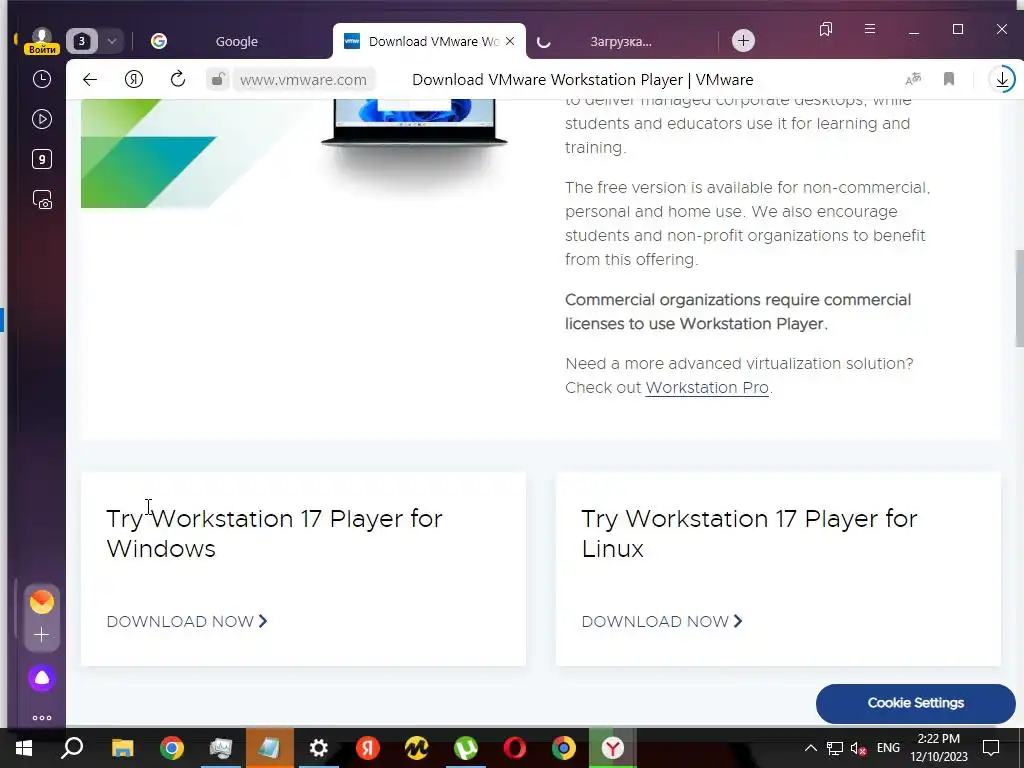Open Settings gear from taskbar
The height and width of the screenshot is (768, 1024).
click(319, 748)
